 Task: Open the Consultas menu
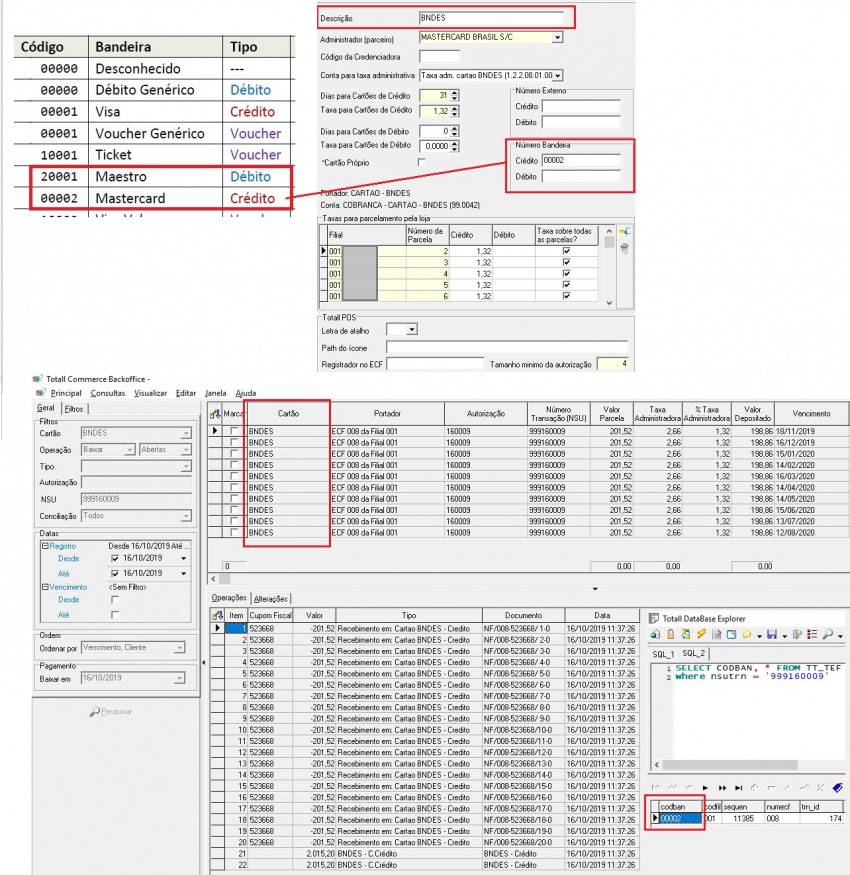tap(107, 393)
